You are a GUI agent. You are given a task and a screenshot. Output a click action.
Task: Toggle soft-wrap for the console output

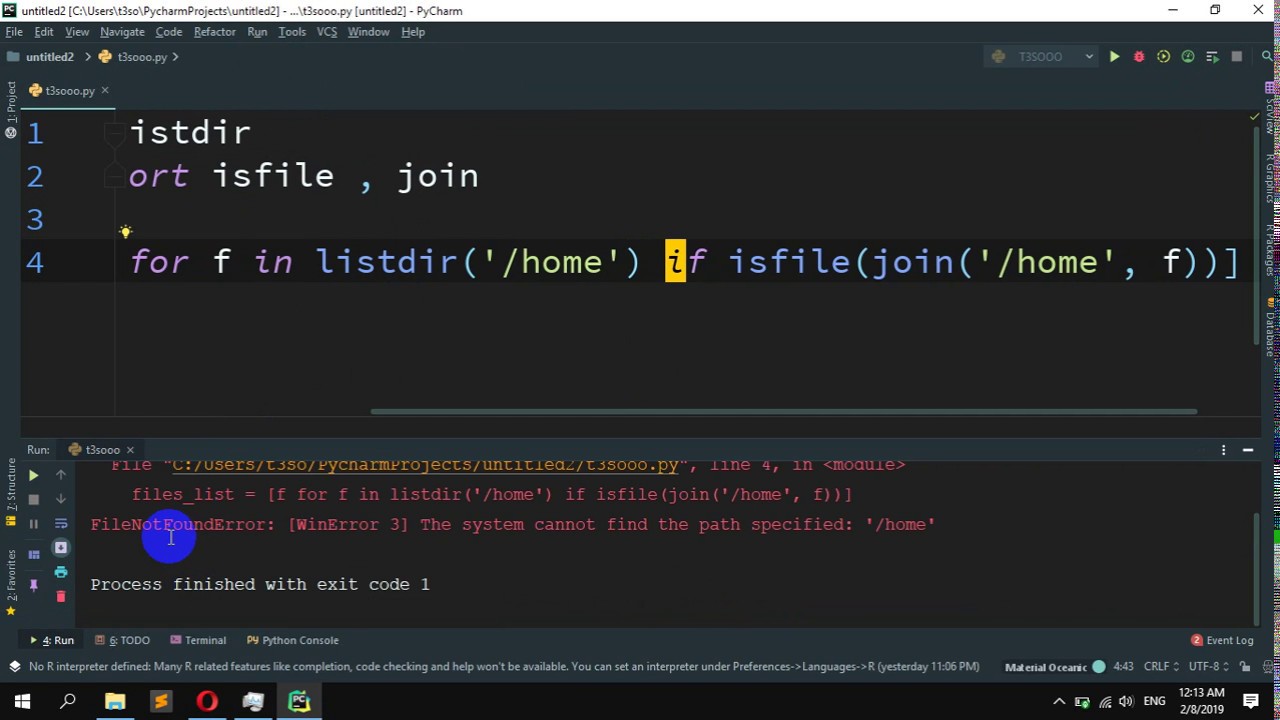[61, 523]
